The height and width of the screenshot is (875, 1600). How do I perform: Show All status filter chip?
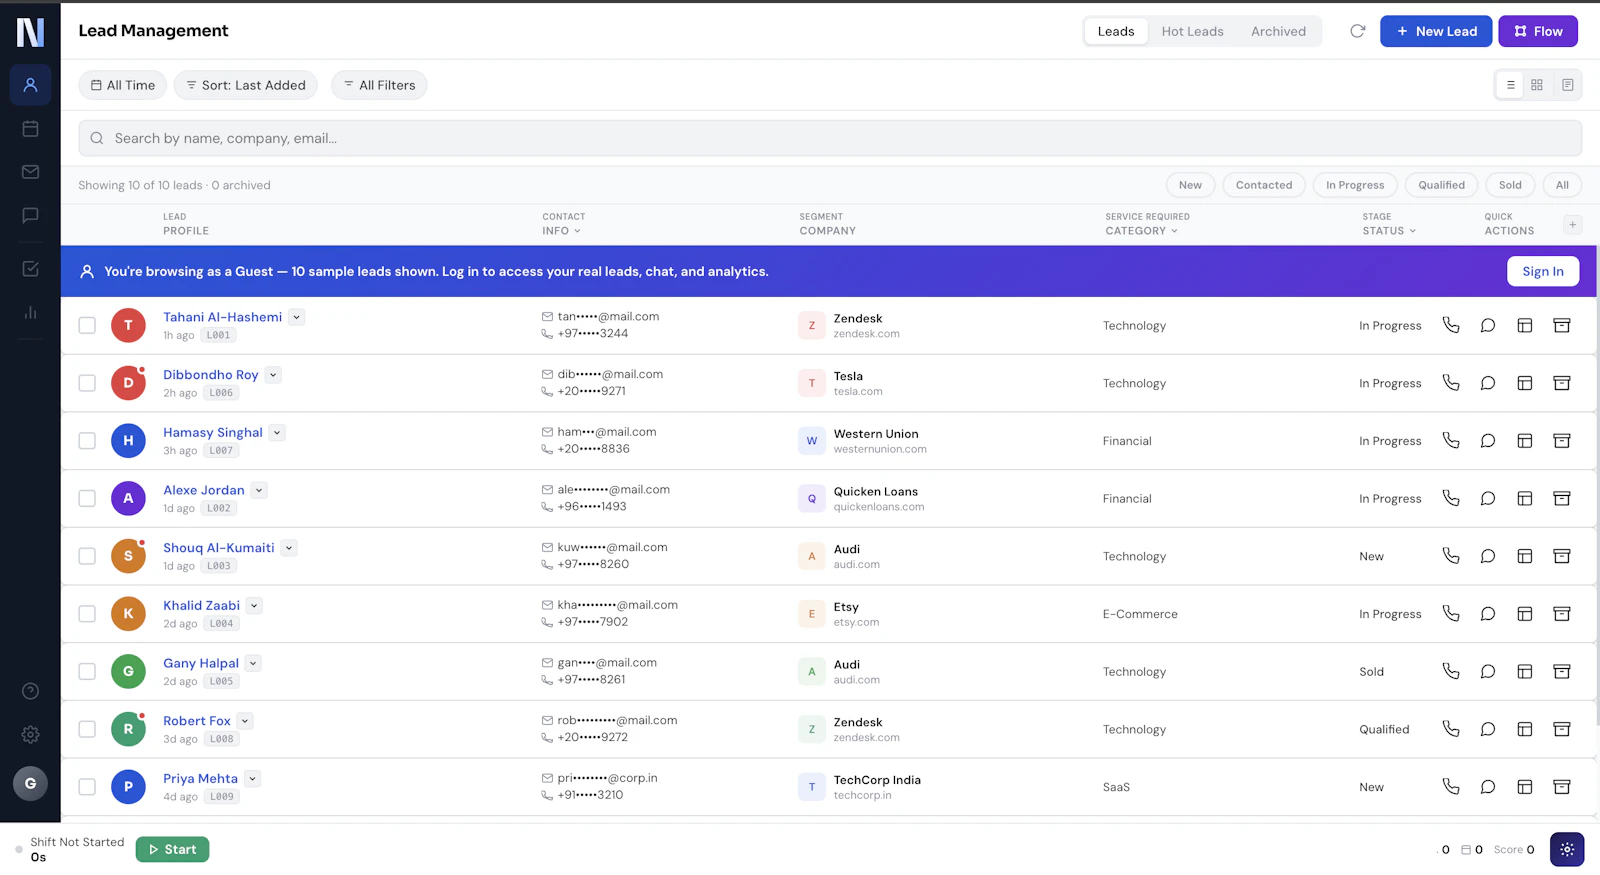click(x=1562, y=185)
